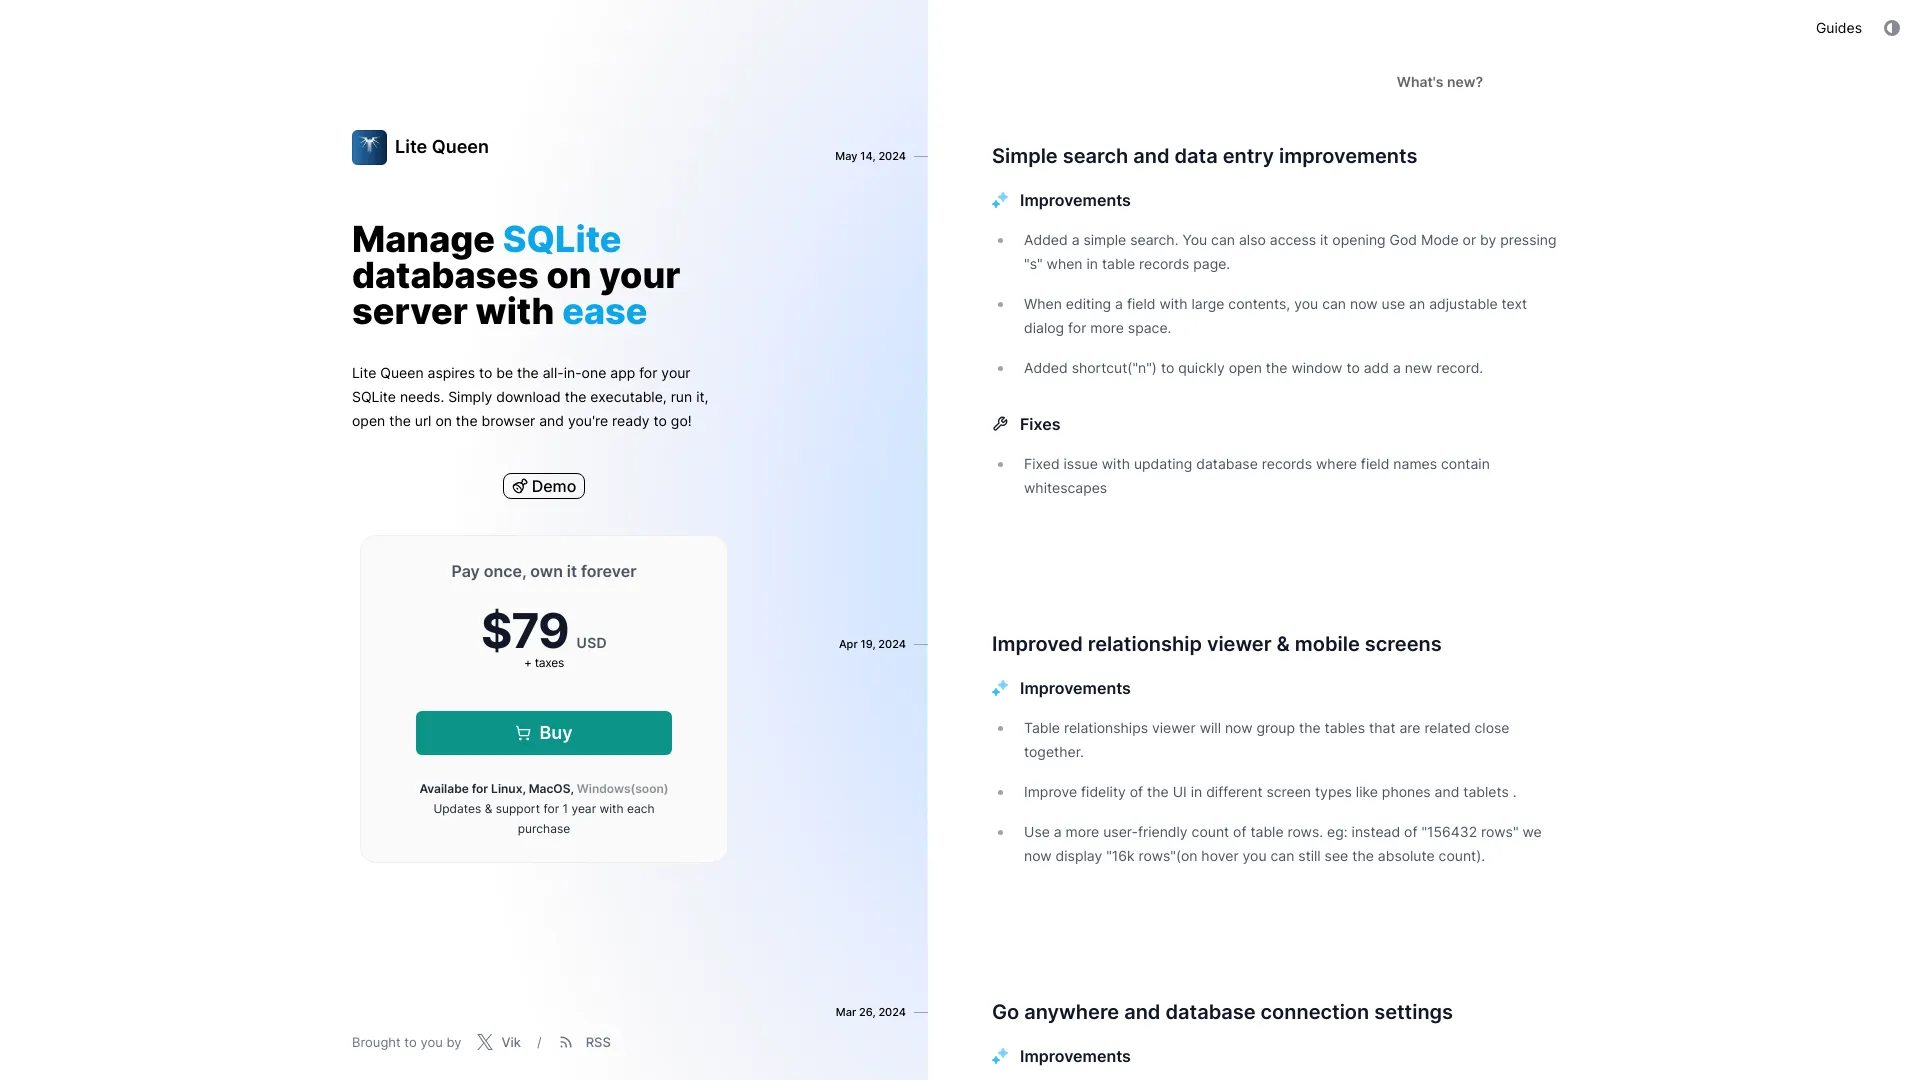Click the sparkle icon under May 14 entry

pos(1000,200)
